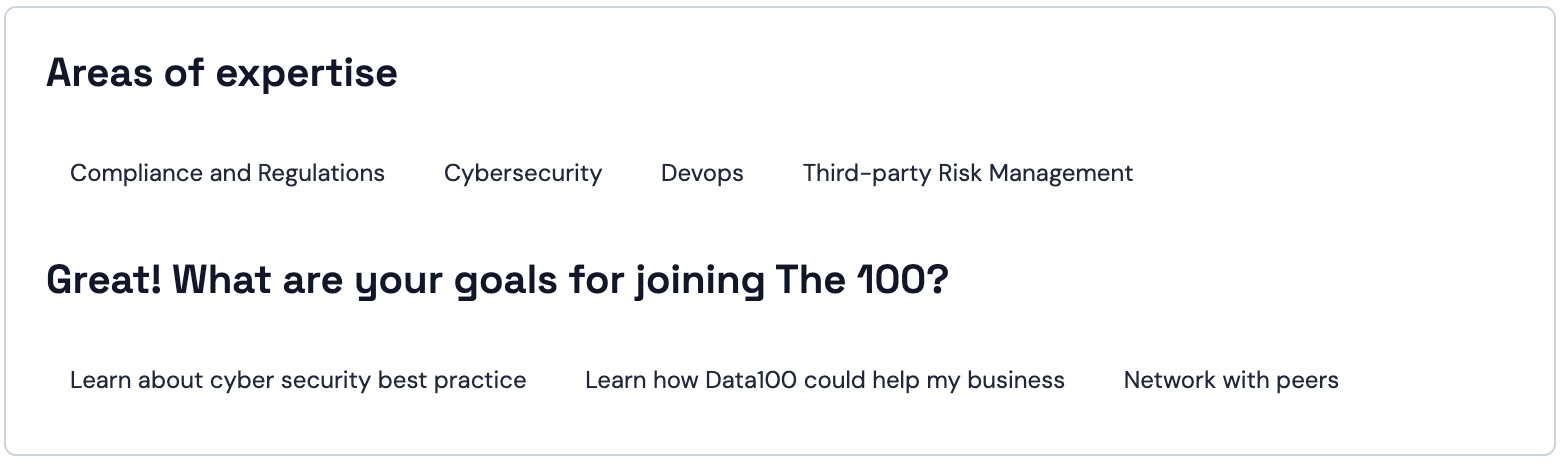This screenshot has height=464, width=1566.
Task: Tap the Third-party Risk Management chip
Action: click(968, 173)
